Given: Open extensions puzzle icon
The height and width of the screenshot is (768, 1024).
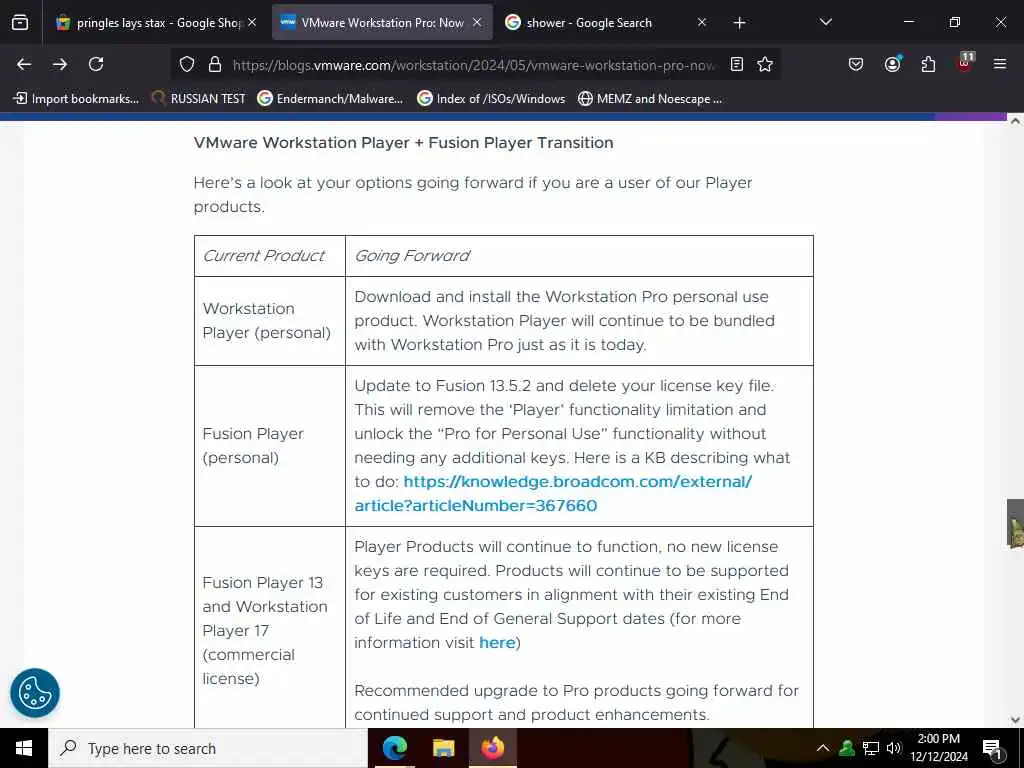Looking at the screenshot, I should [928, 64].
